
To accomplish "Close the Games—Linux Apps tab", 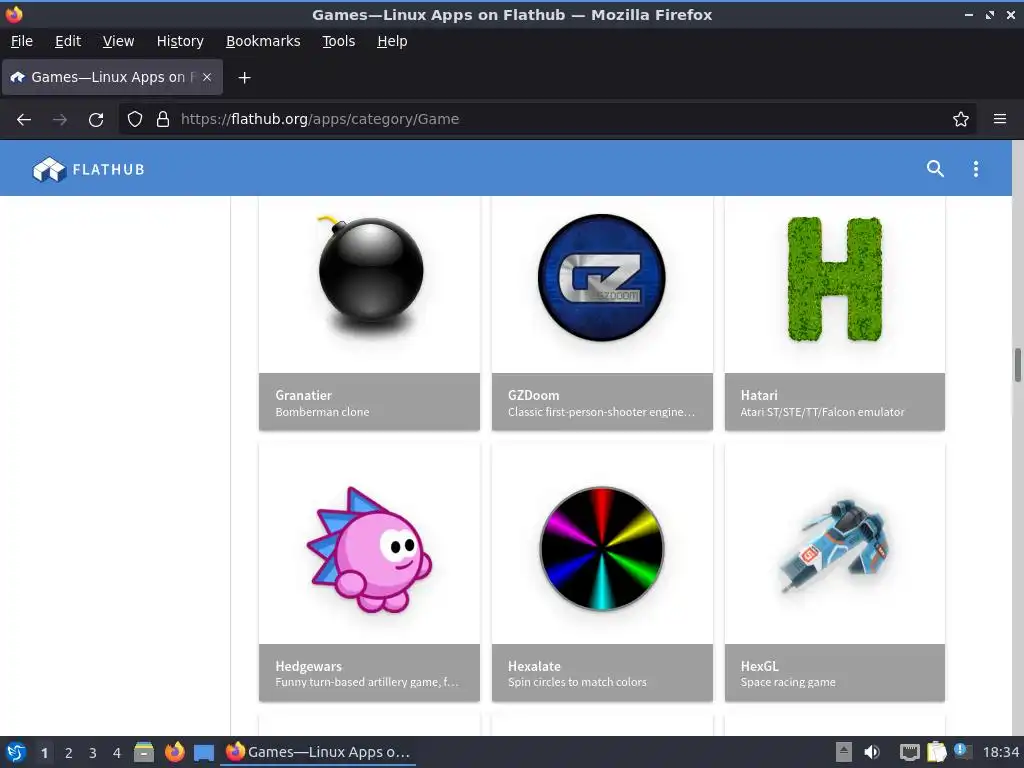I will click(206, 77).
